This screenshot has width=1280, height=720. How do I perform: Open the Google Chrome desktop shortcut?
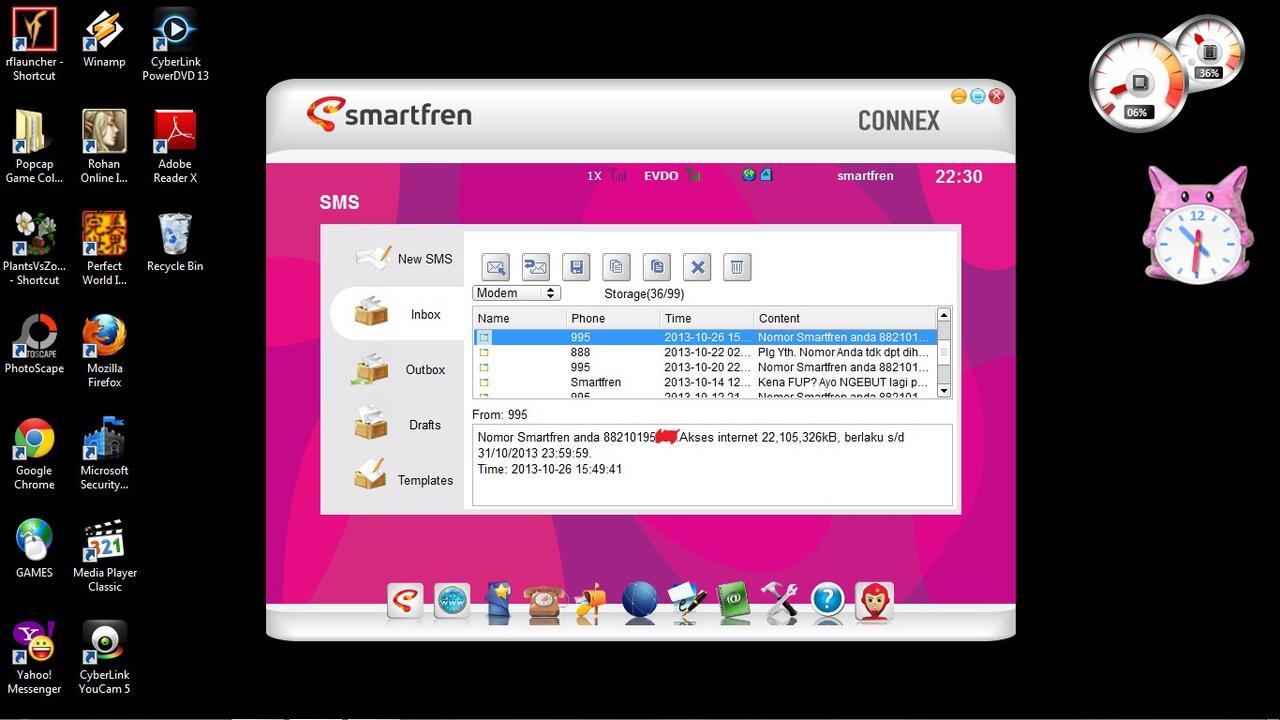pyautogui.click(x=34, y=454)
